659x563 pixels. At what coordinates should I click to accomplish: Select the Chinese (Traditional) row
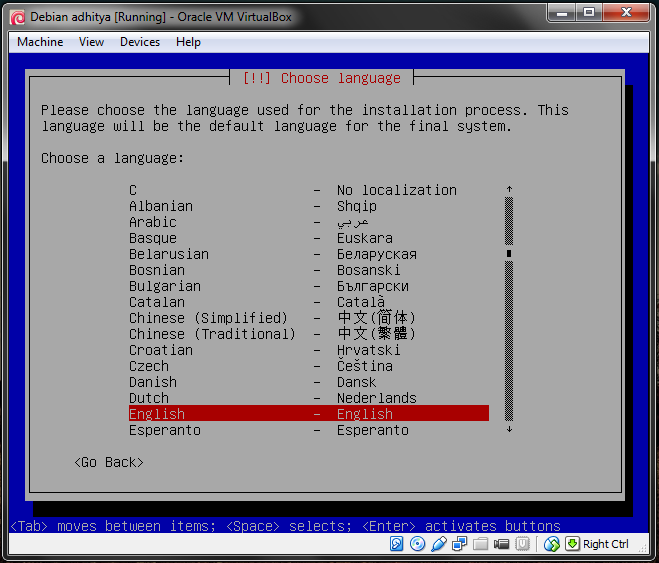(x=308, y=334)
